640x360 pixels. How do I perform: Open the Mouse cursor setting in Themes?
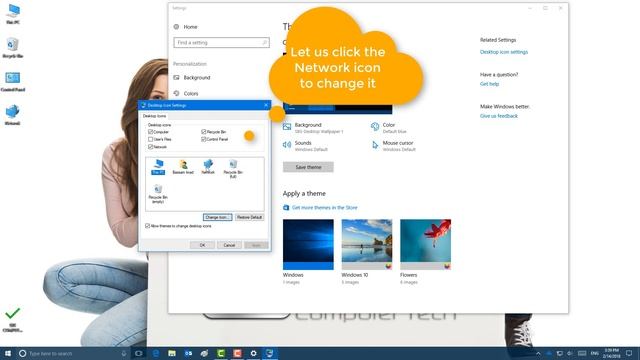pos(393,146)
